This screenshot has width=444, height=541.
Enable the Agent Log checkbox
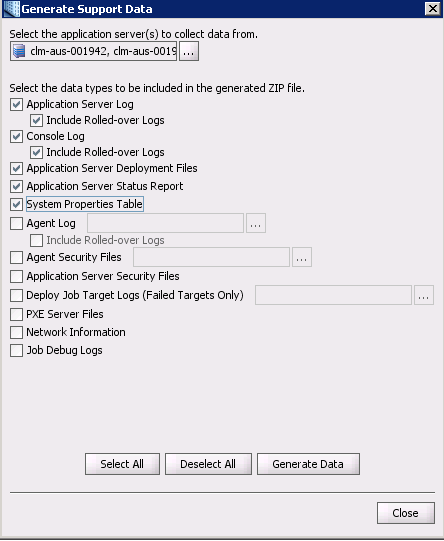[17, 223]
